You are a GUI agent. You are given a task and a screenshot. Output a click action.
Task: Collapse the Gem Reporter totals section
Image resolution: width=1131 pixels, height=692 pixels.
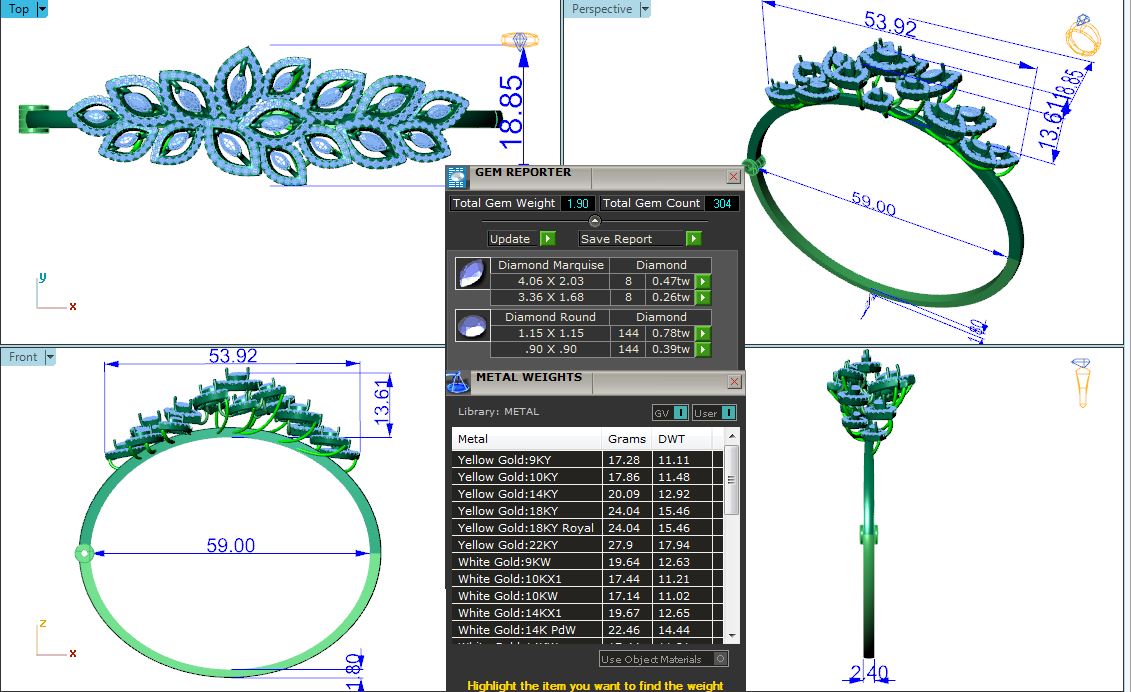[x=594, y=222]
